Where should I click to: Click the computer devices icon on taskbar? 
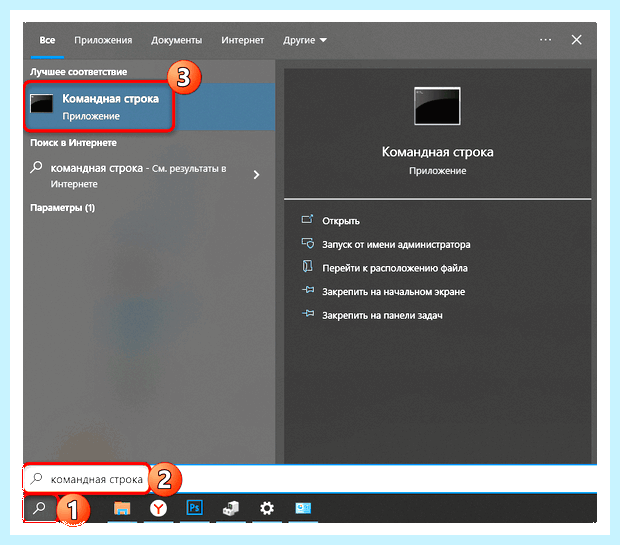tap(231, 508)
